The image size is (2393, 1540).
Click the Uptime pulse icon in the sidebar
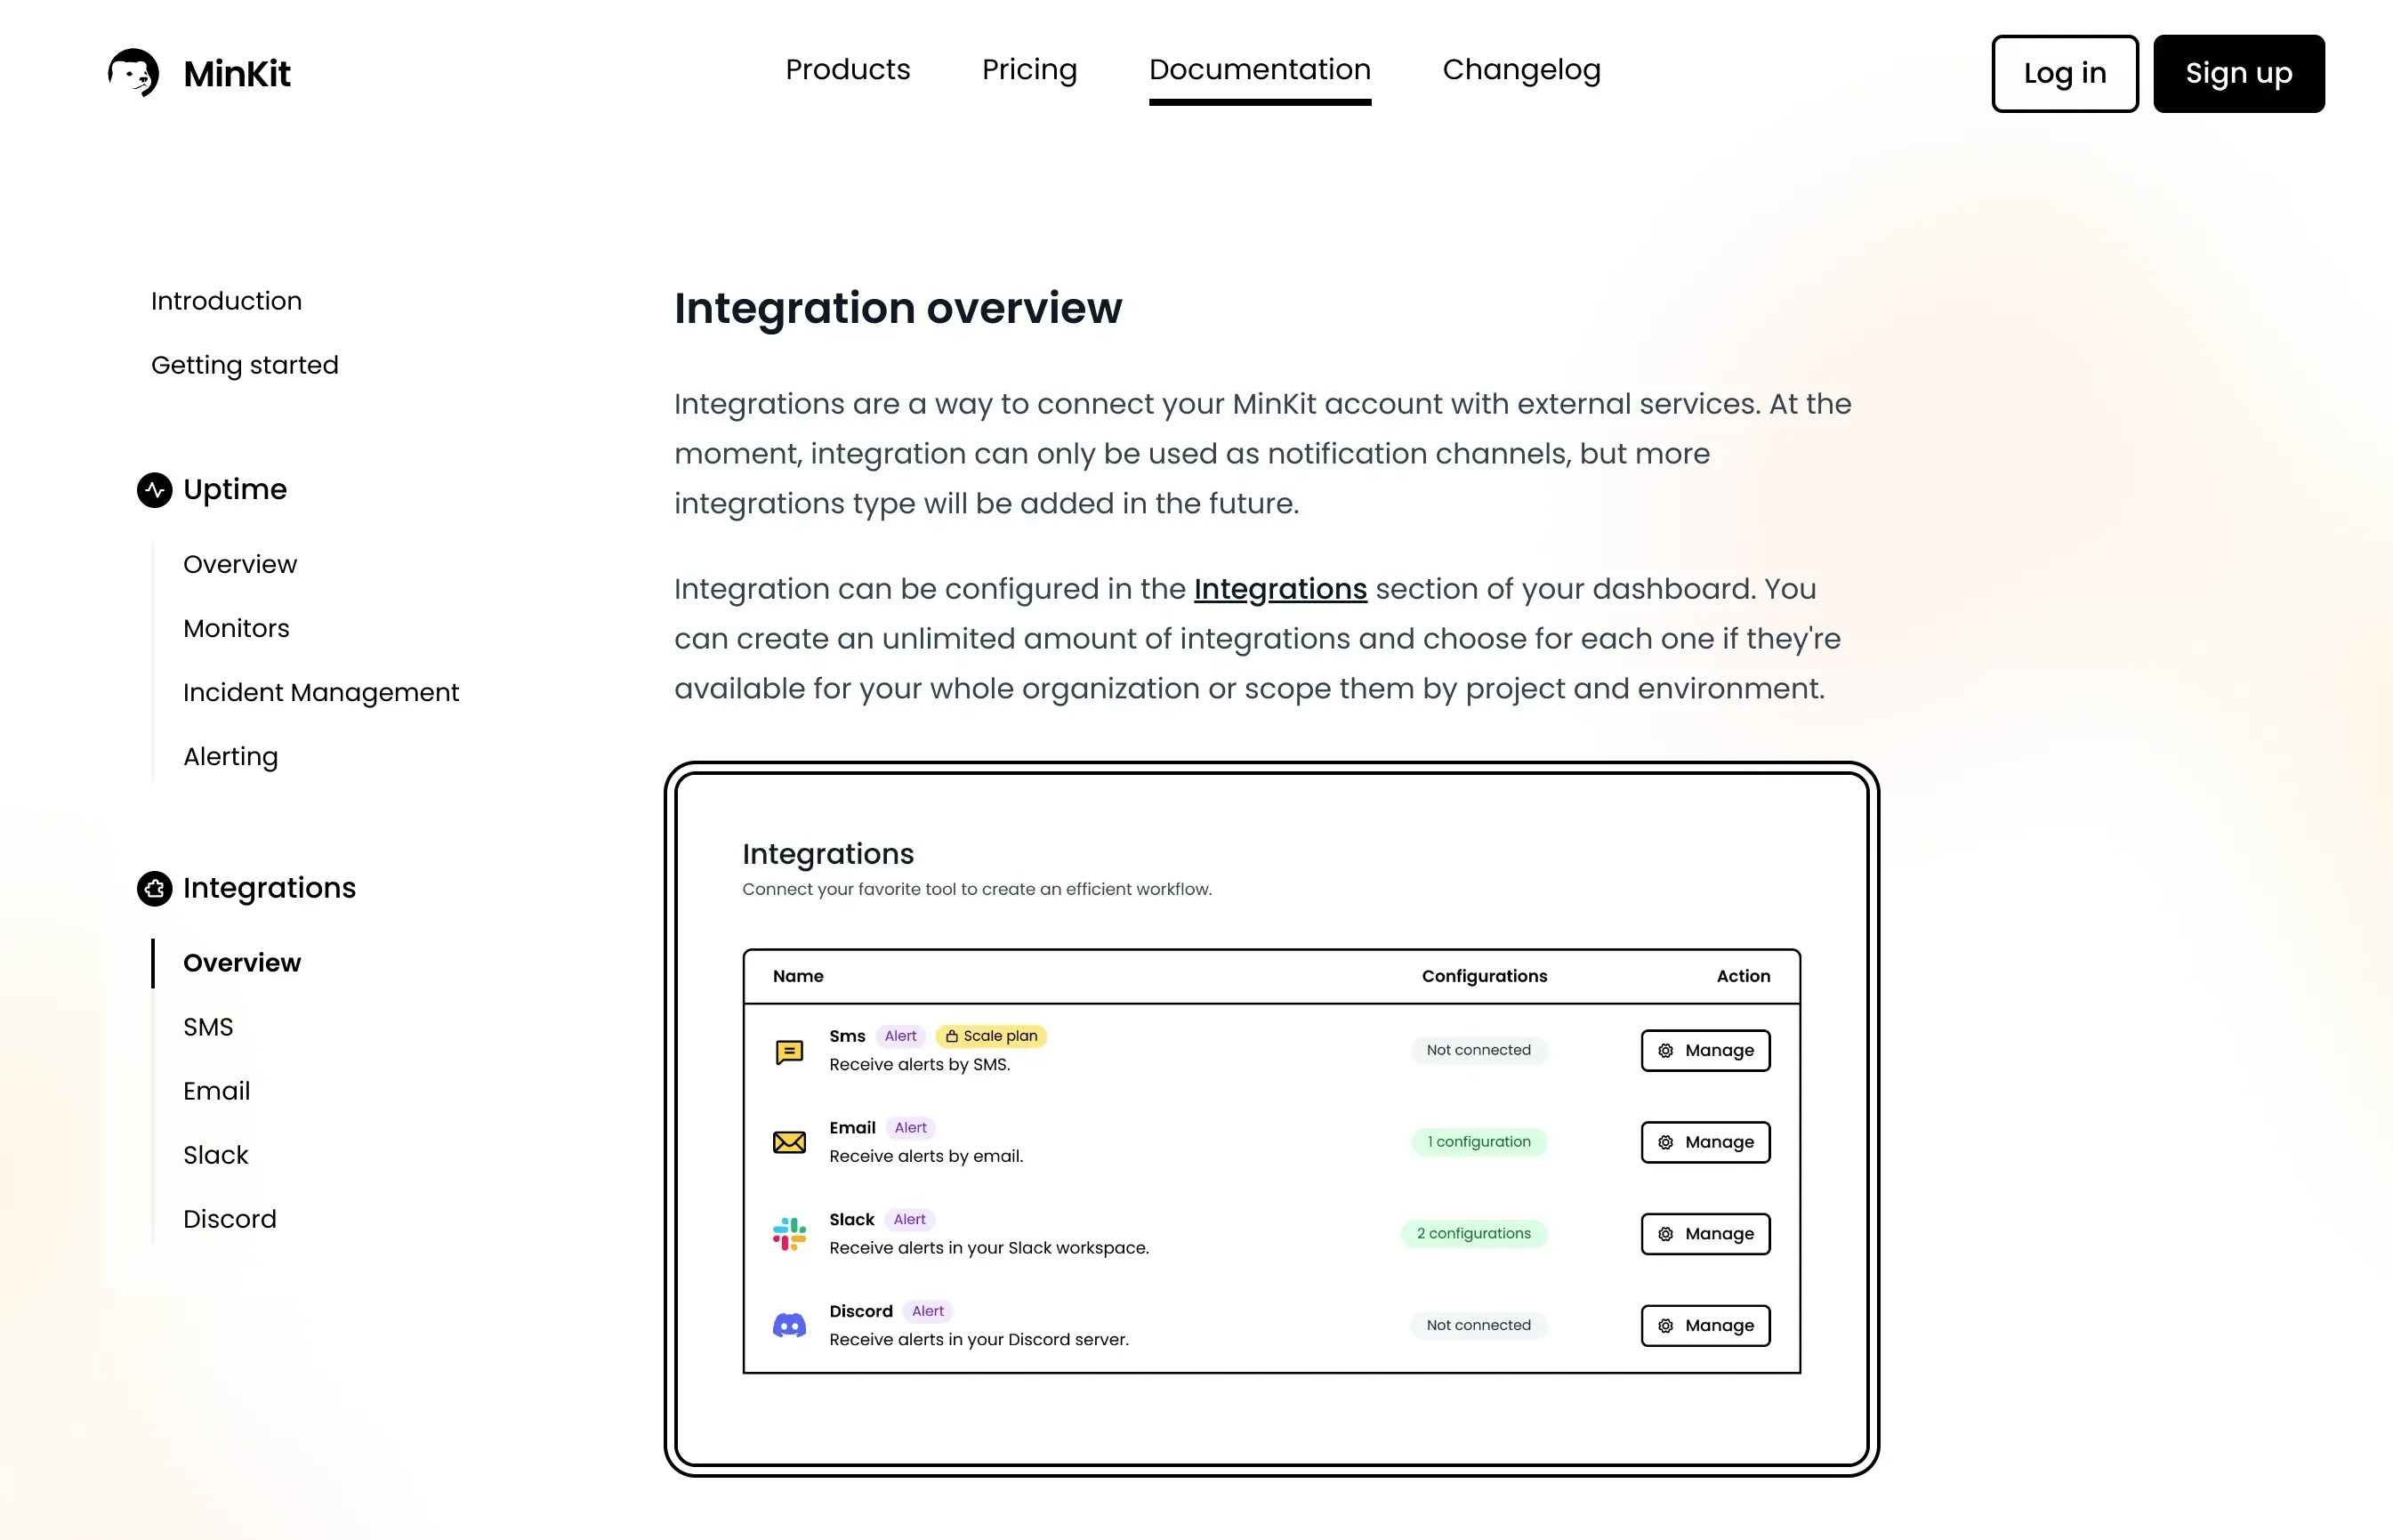pos(154,490)
